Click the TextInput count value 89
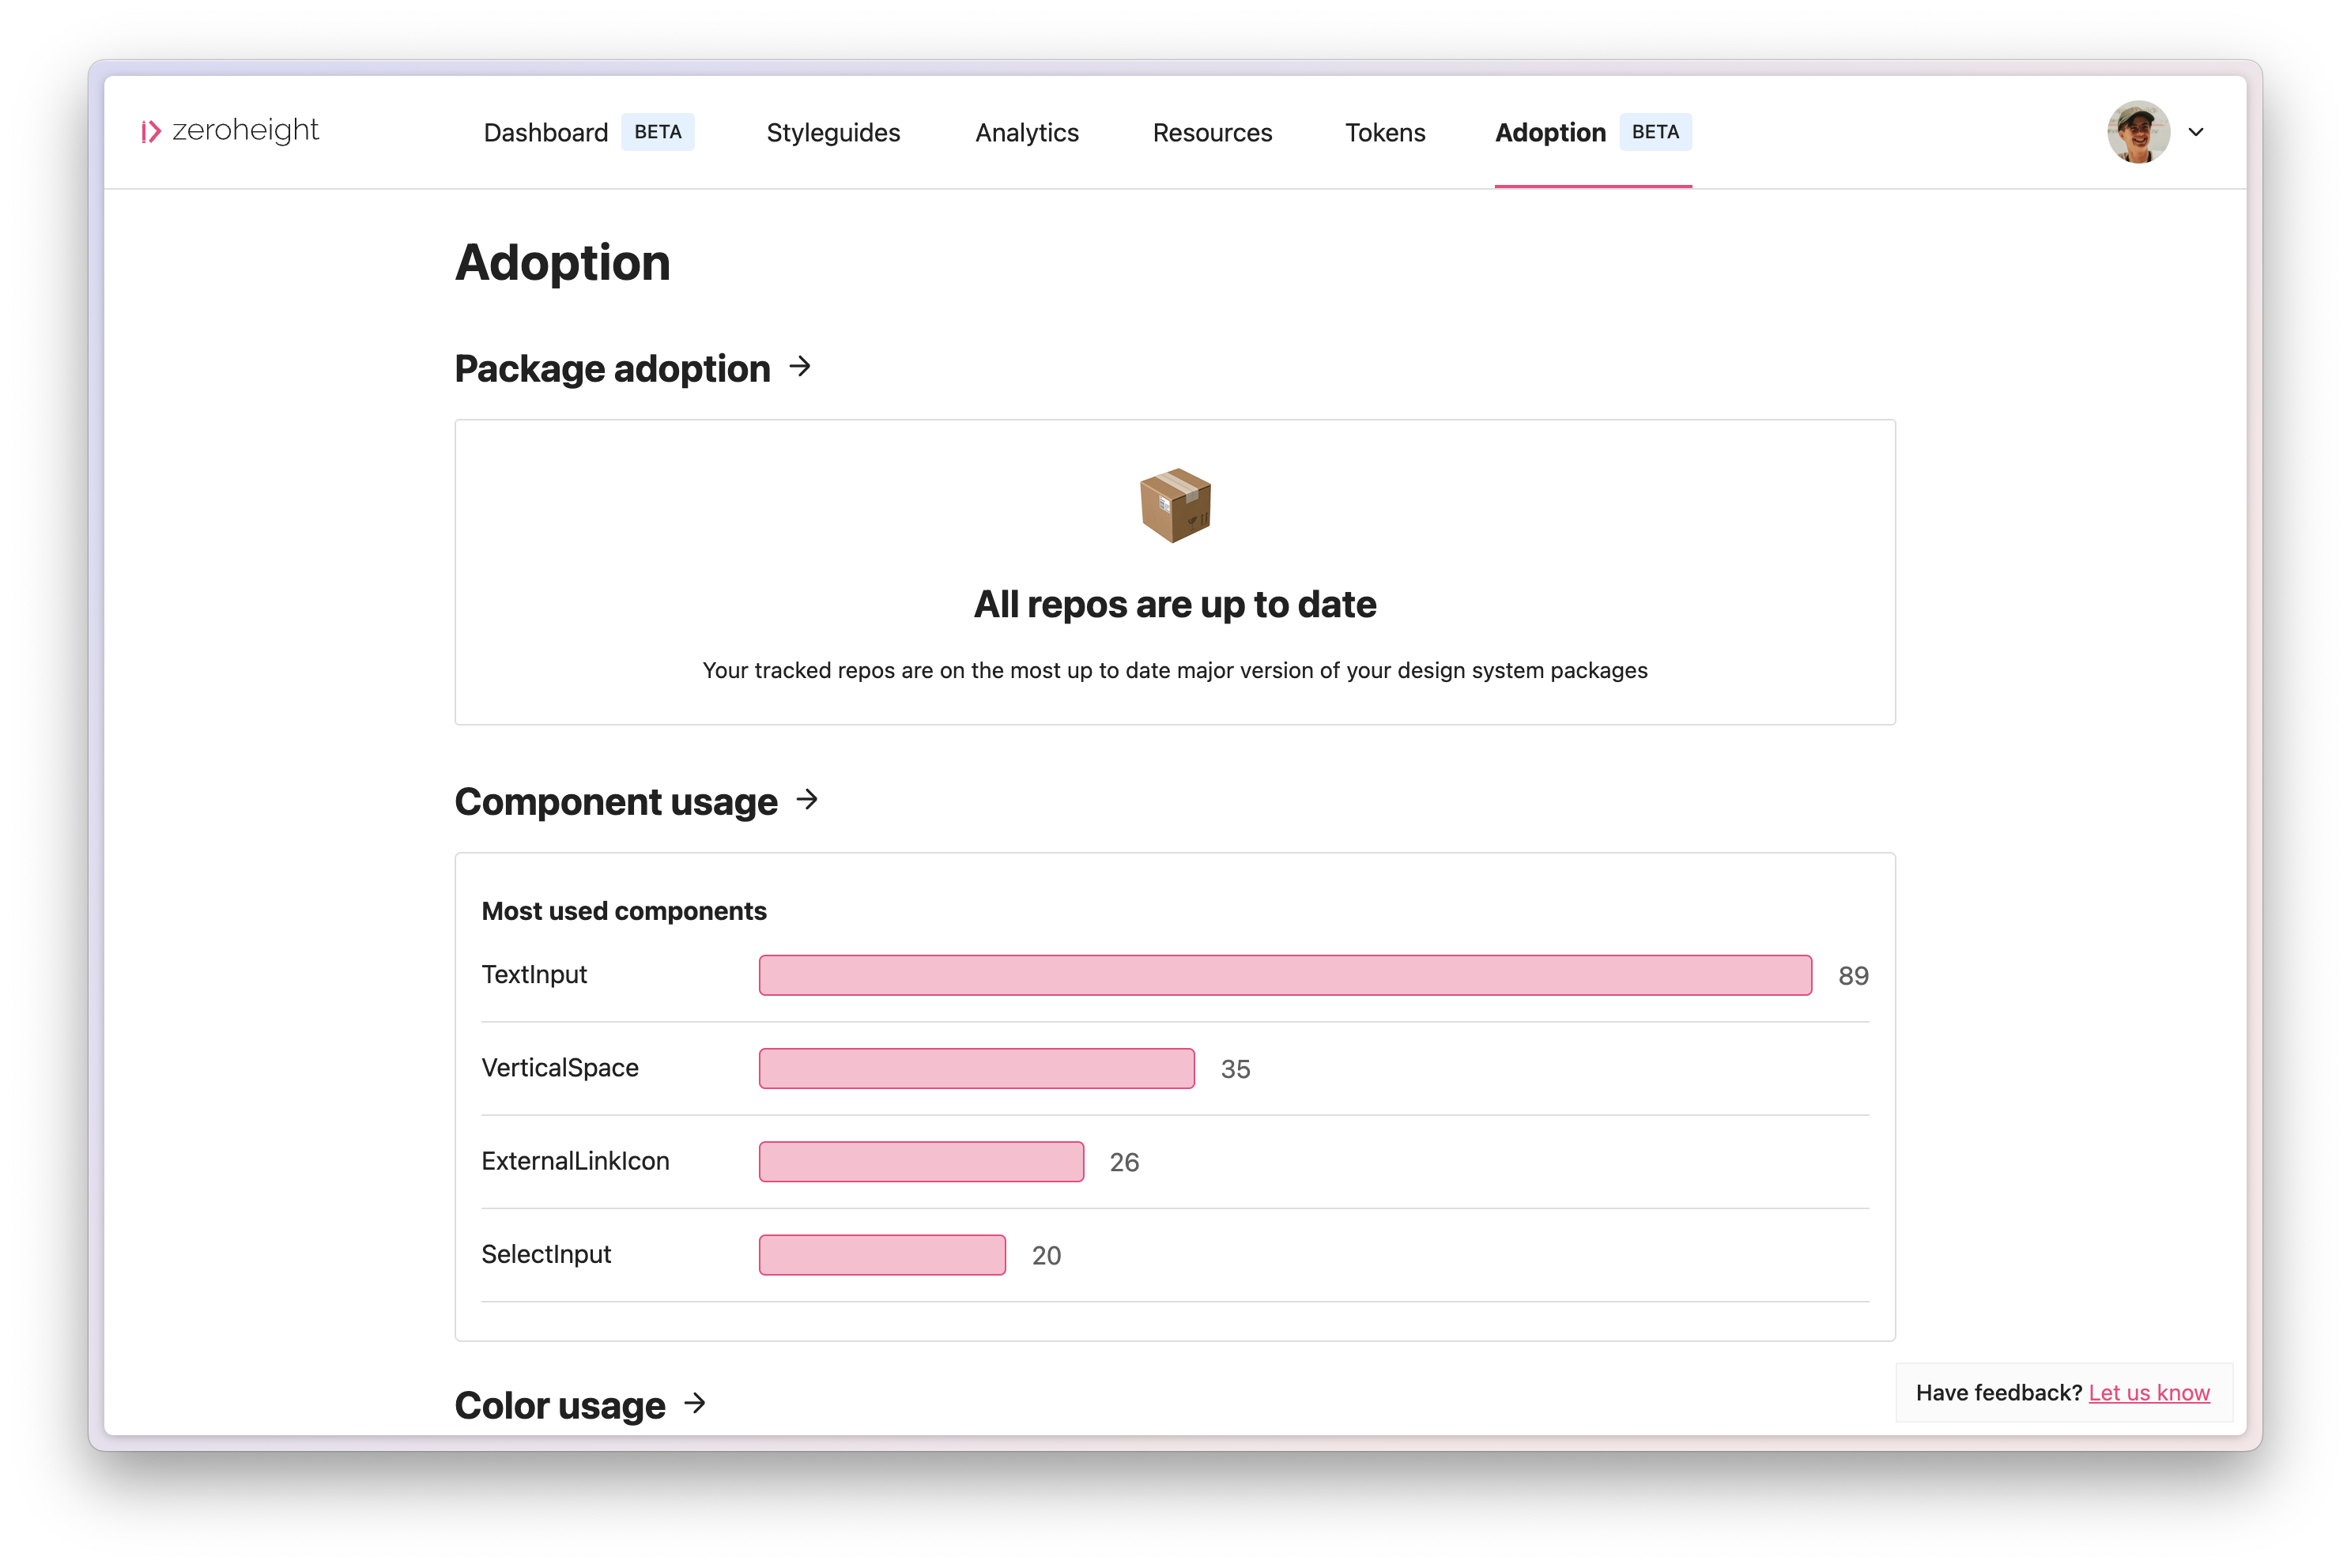 (x=1853, y=976)
